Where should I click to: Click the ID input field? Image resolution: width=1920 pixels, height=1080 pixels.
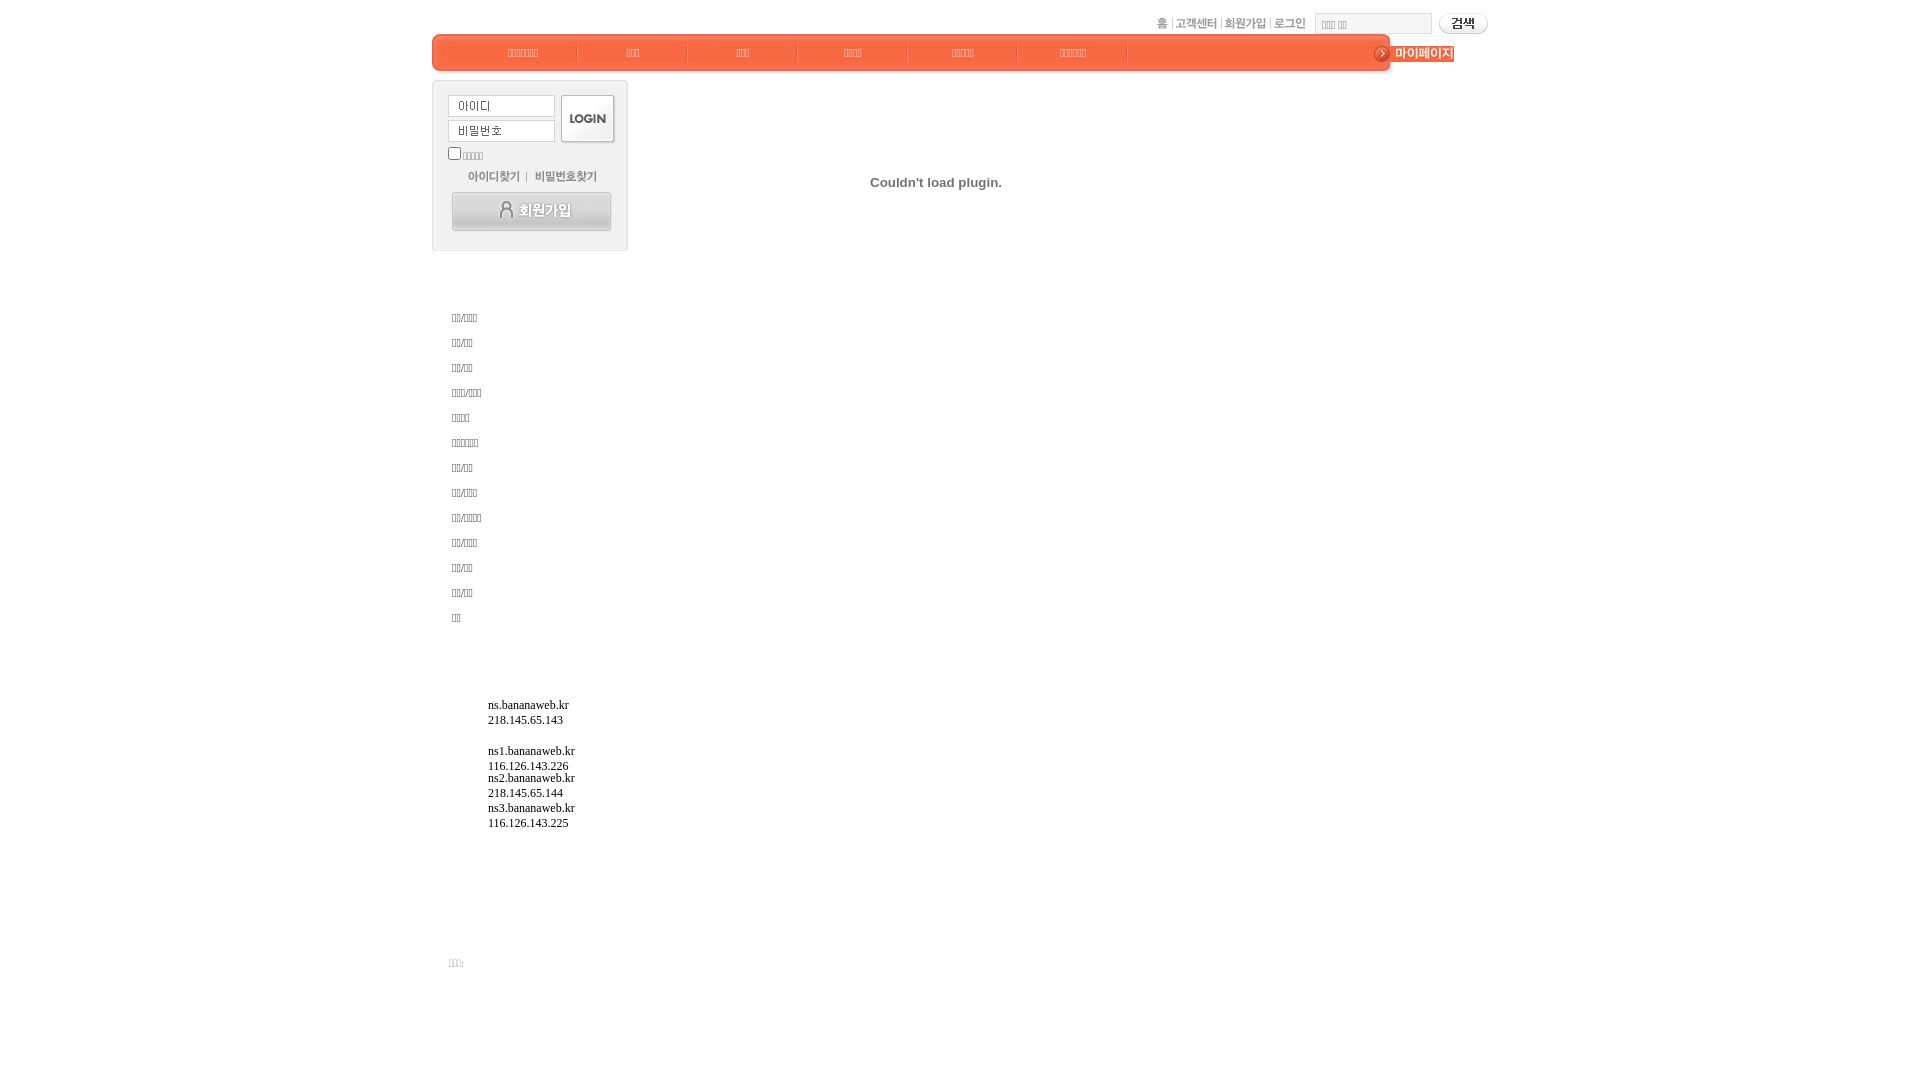(501, 105)
